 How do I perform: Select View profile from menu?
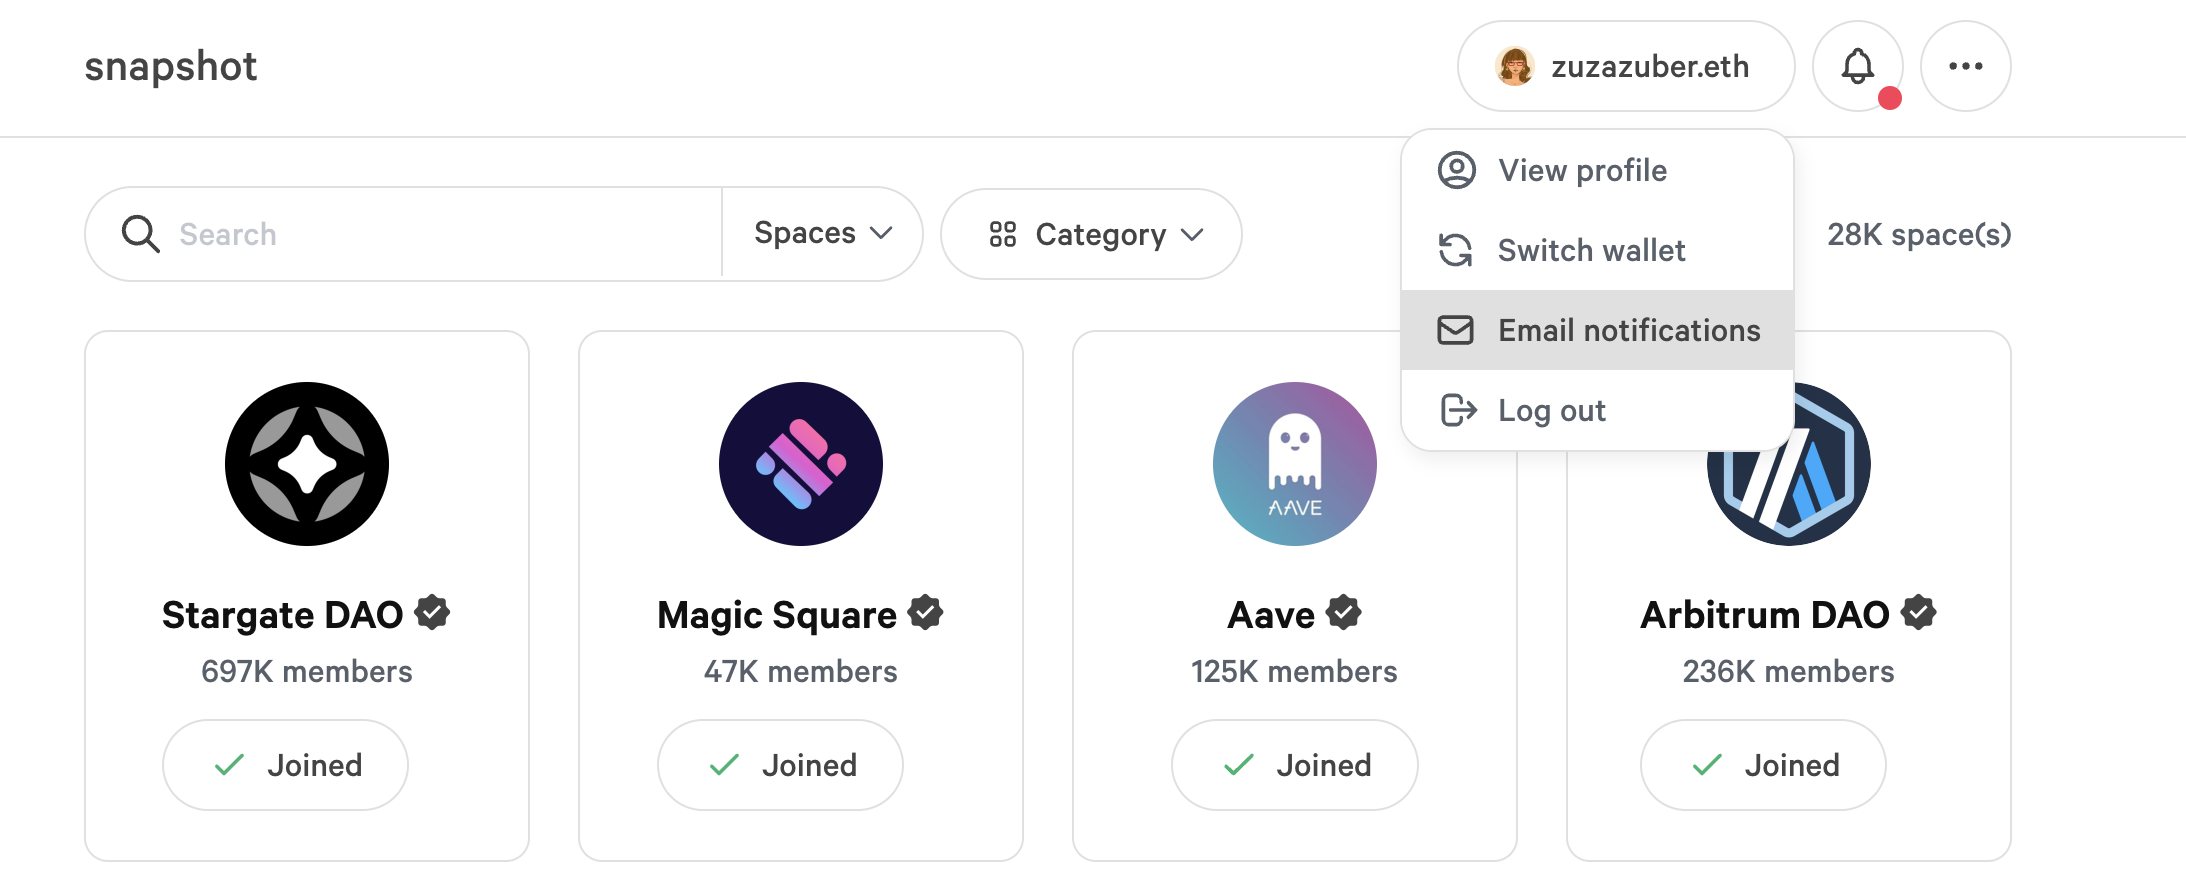[x=1582, y=170]
